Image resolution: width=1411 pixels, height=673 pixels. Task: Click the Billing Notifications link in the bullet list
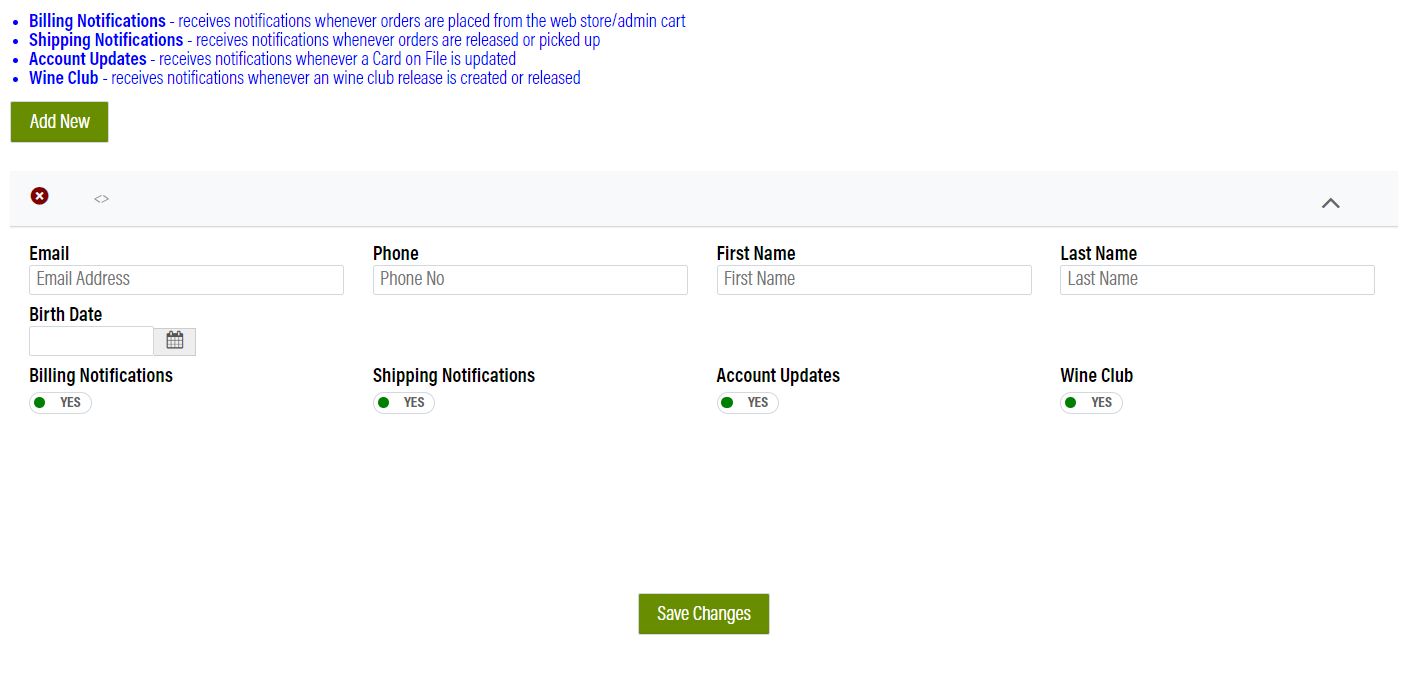click(96, 20)
